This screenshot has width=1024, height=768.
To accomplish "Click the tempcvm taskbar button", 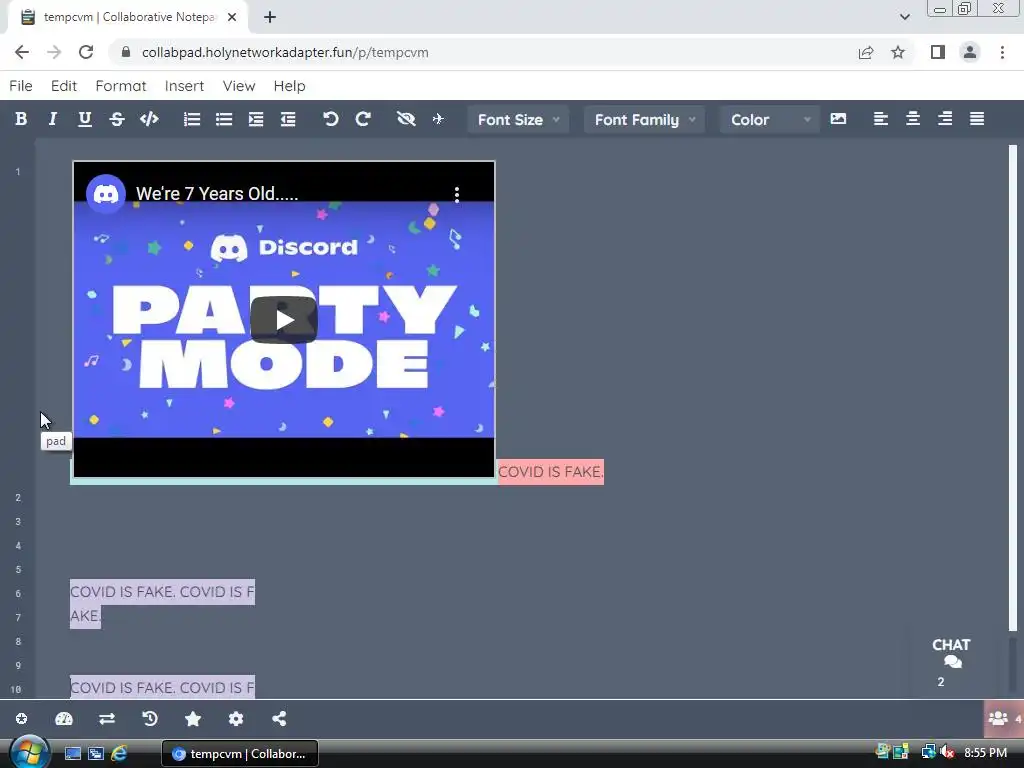I will tap(240, 754).
